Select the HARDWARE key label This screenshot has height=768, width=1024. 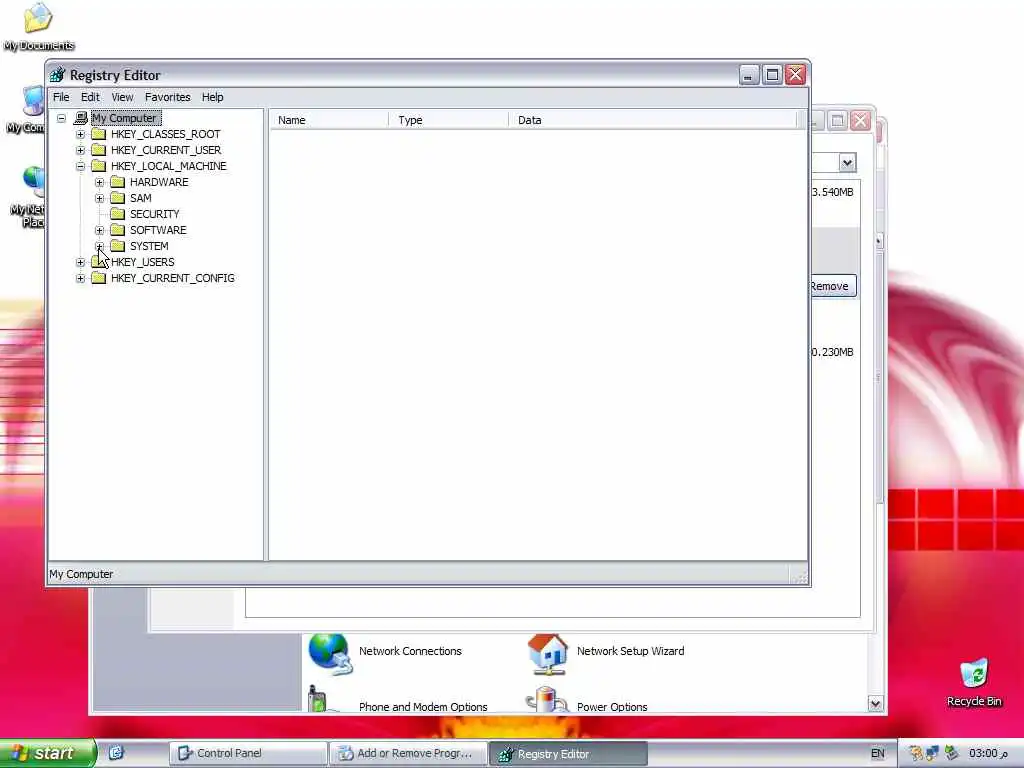point(159,182)
